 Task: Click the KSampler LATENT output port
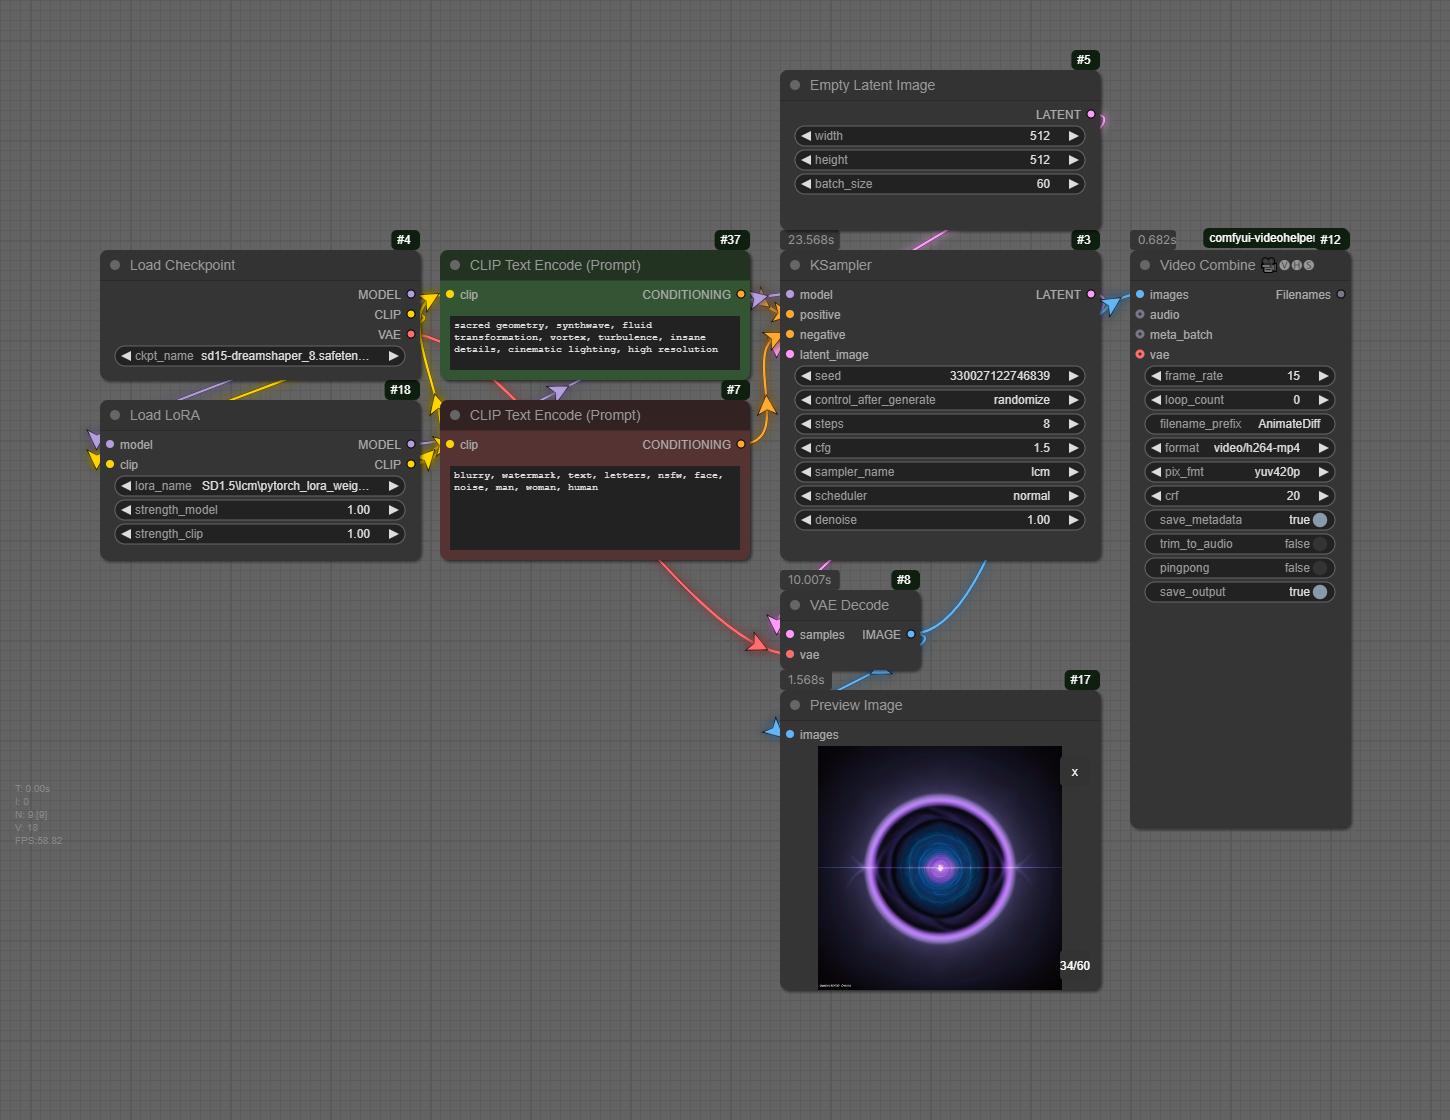(x=1090, y=294)
